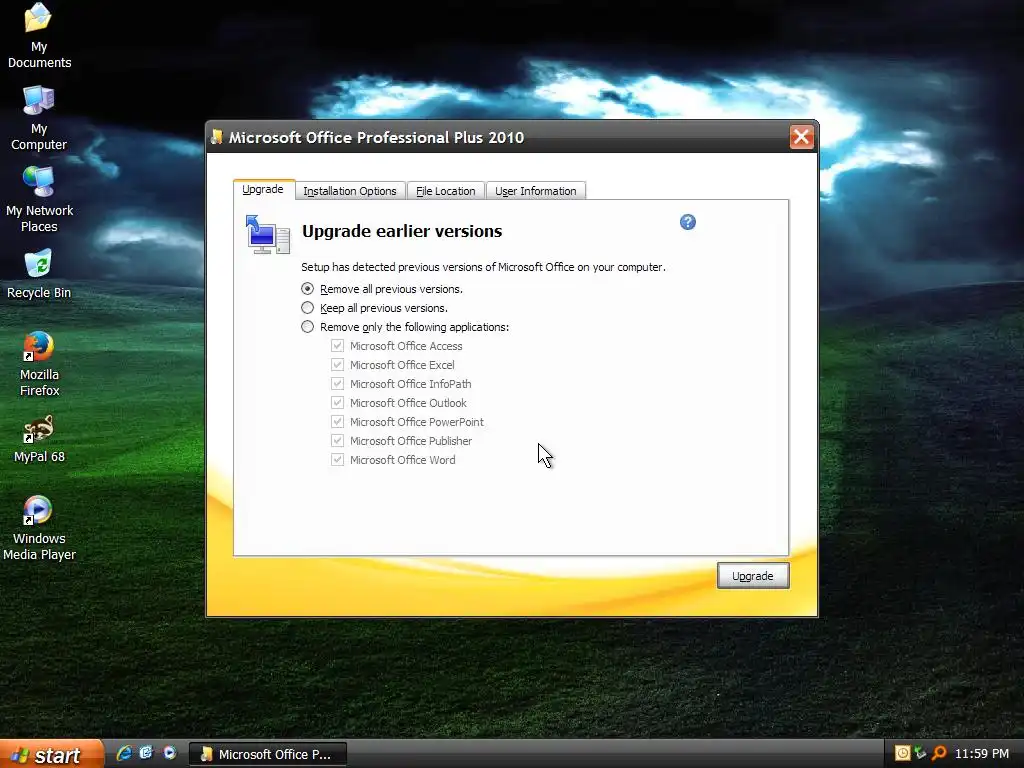Screen dimensions: 1024x768
Task: Toggle Microsoft Office InfoPath checkbox
Action: pos(337,383)
